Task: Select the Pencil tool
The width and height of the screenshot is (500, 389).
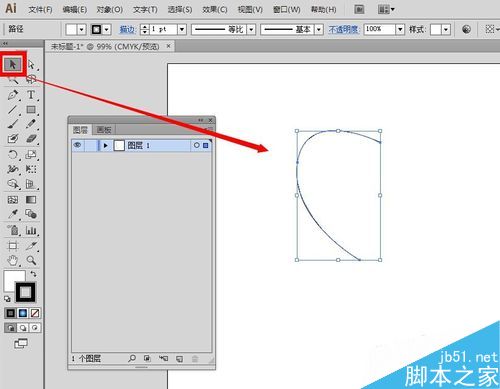Action: (x=31, y=124)
